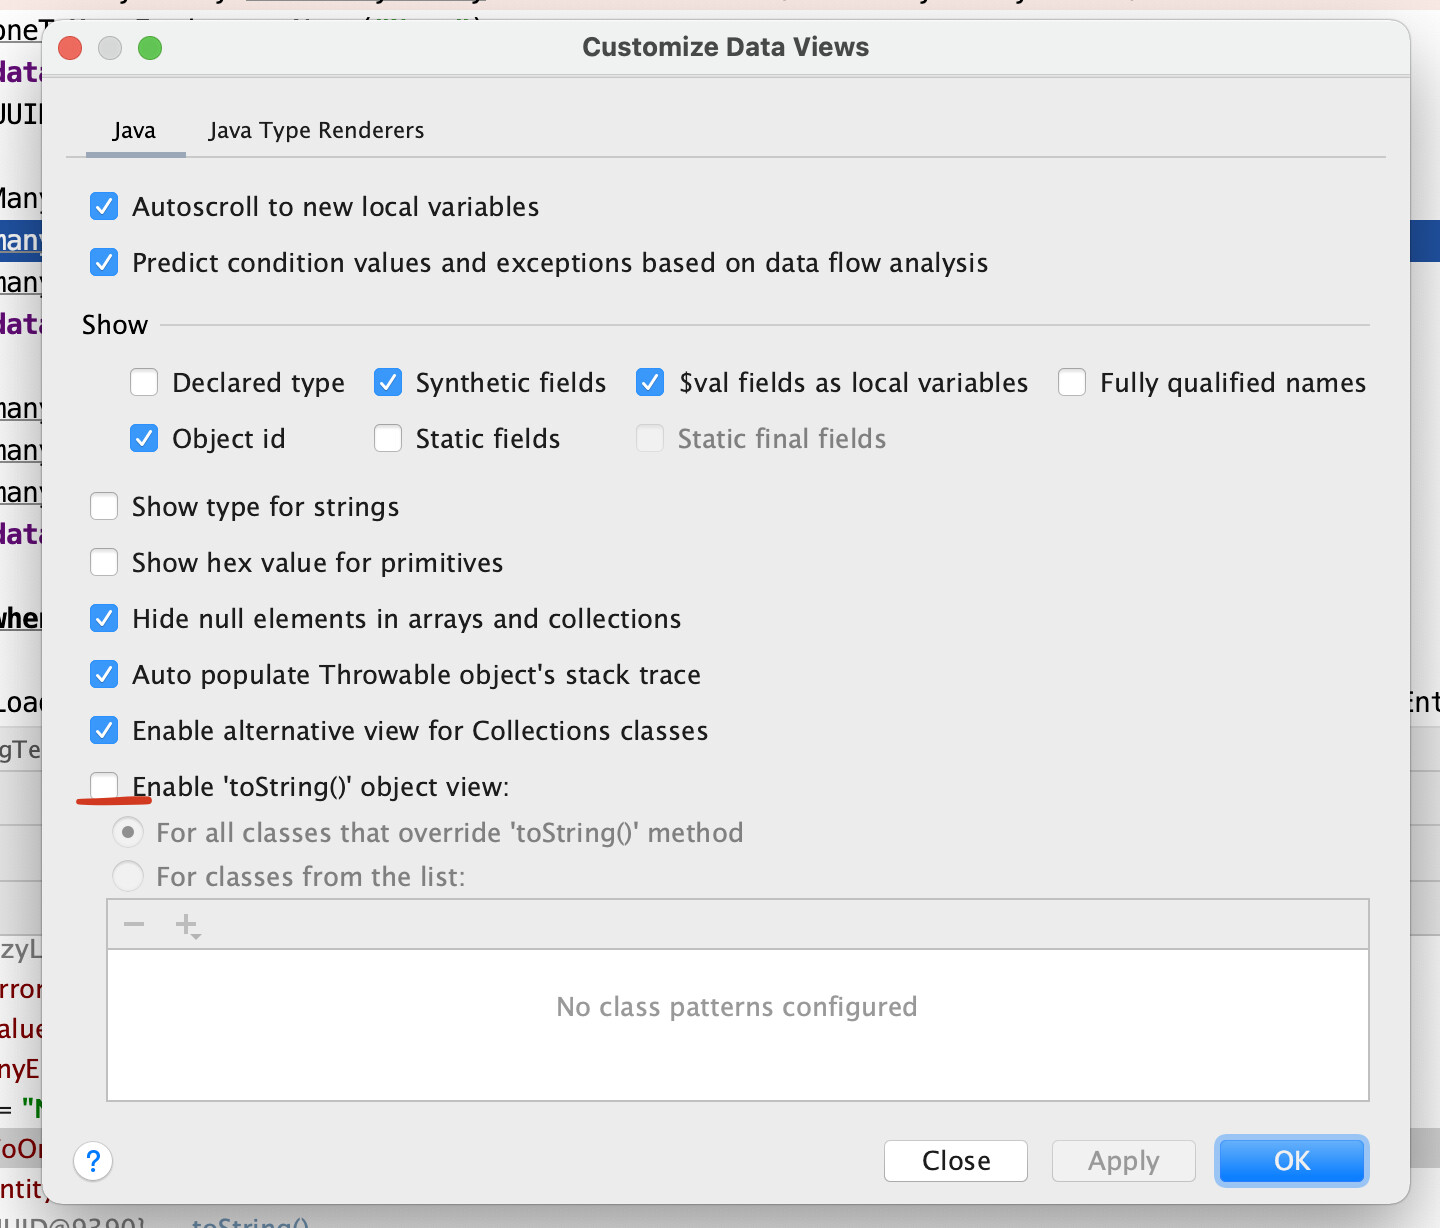Enable the Declared type checkbox

coord(144,383)
